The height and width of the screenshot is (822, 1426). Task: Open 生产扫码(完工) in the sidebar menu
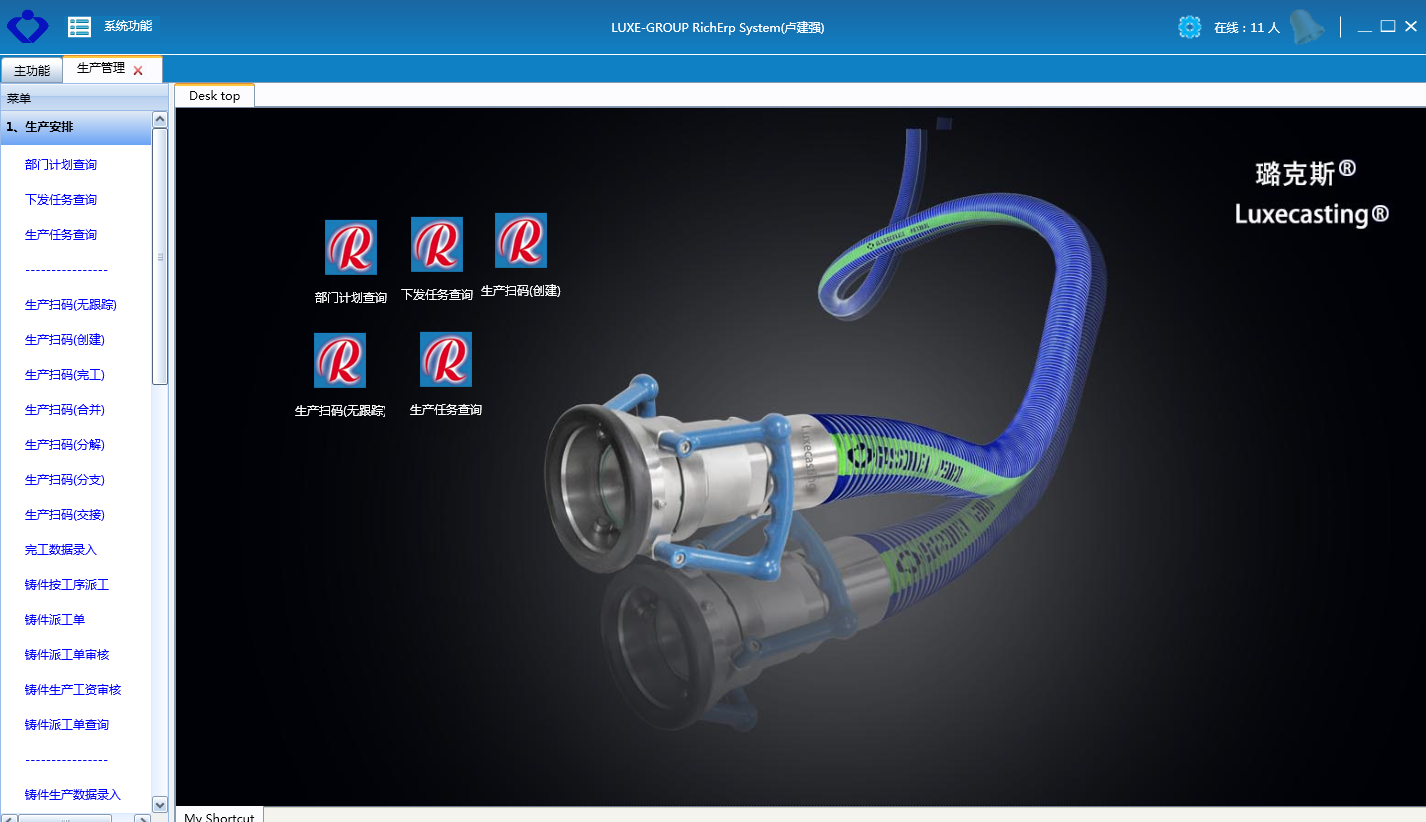point(65,375)
